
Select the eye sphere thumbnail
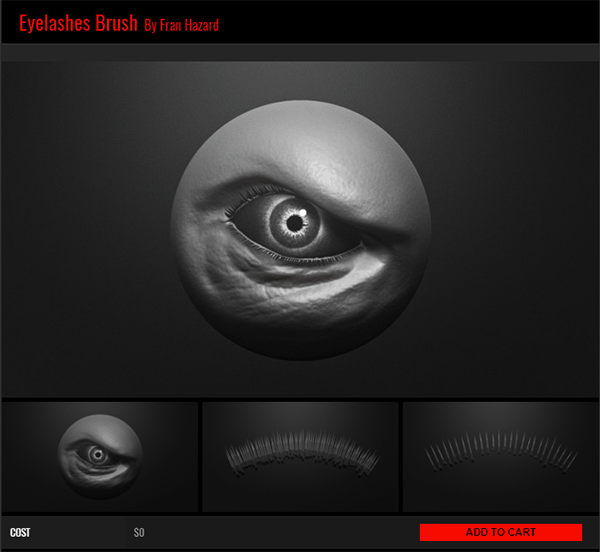[100, 456]
